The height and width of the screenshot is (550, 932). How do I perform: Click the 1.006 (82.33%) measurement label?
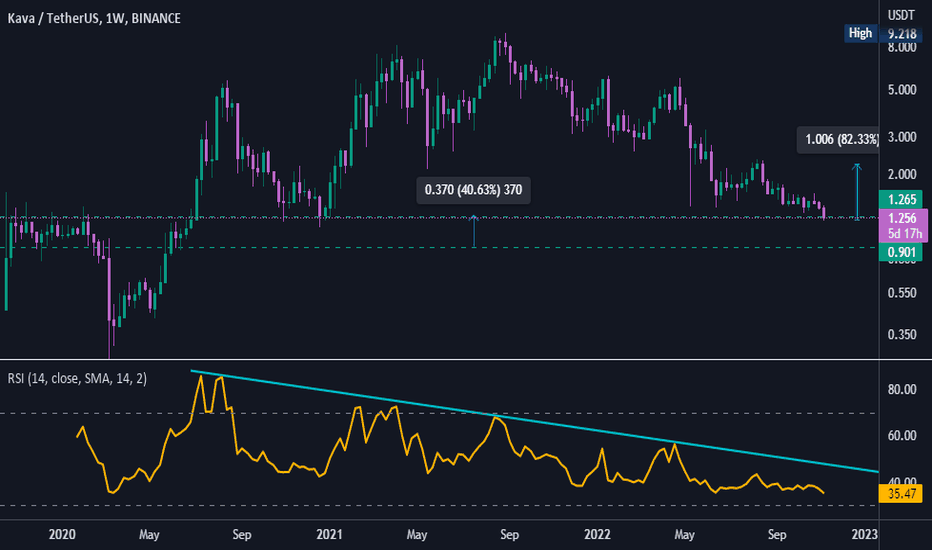[839, 140]
